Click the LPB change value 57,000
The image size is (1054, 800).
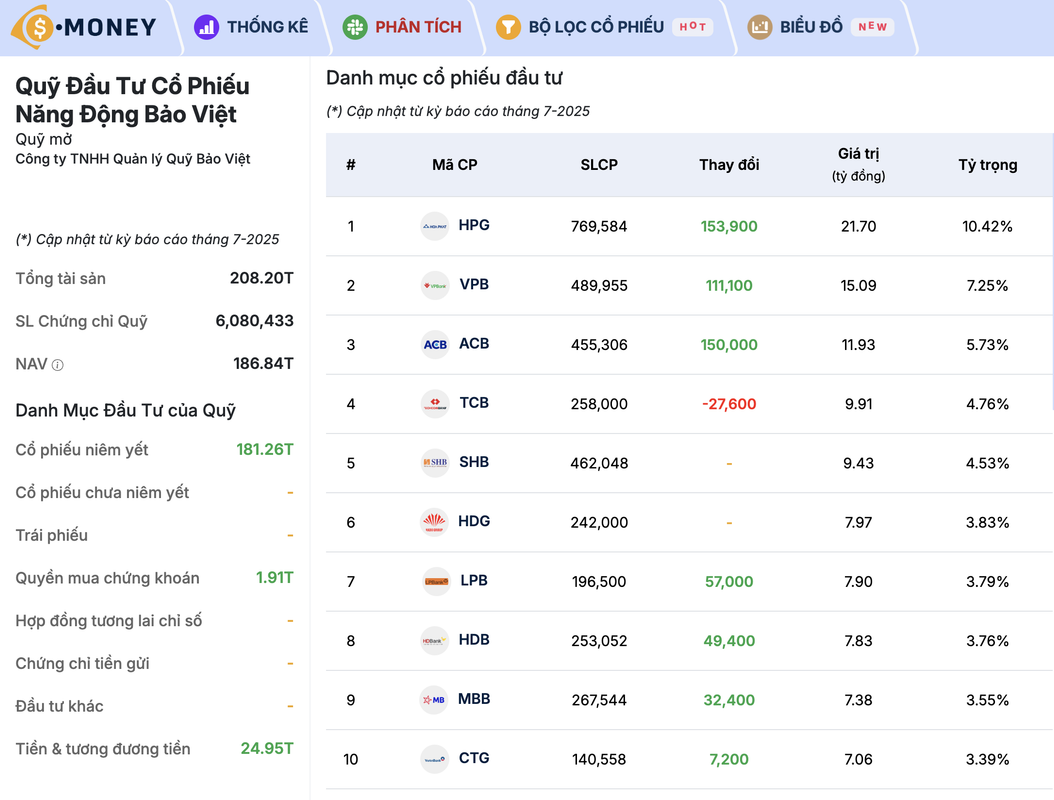[729, 582]
